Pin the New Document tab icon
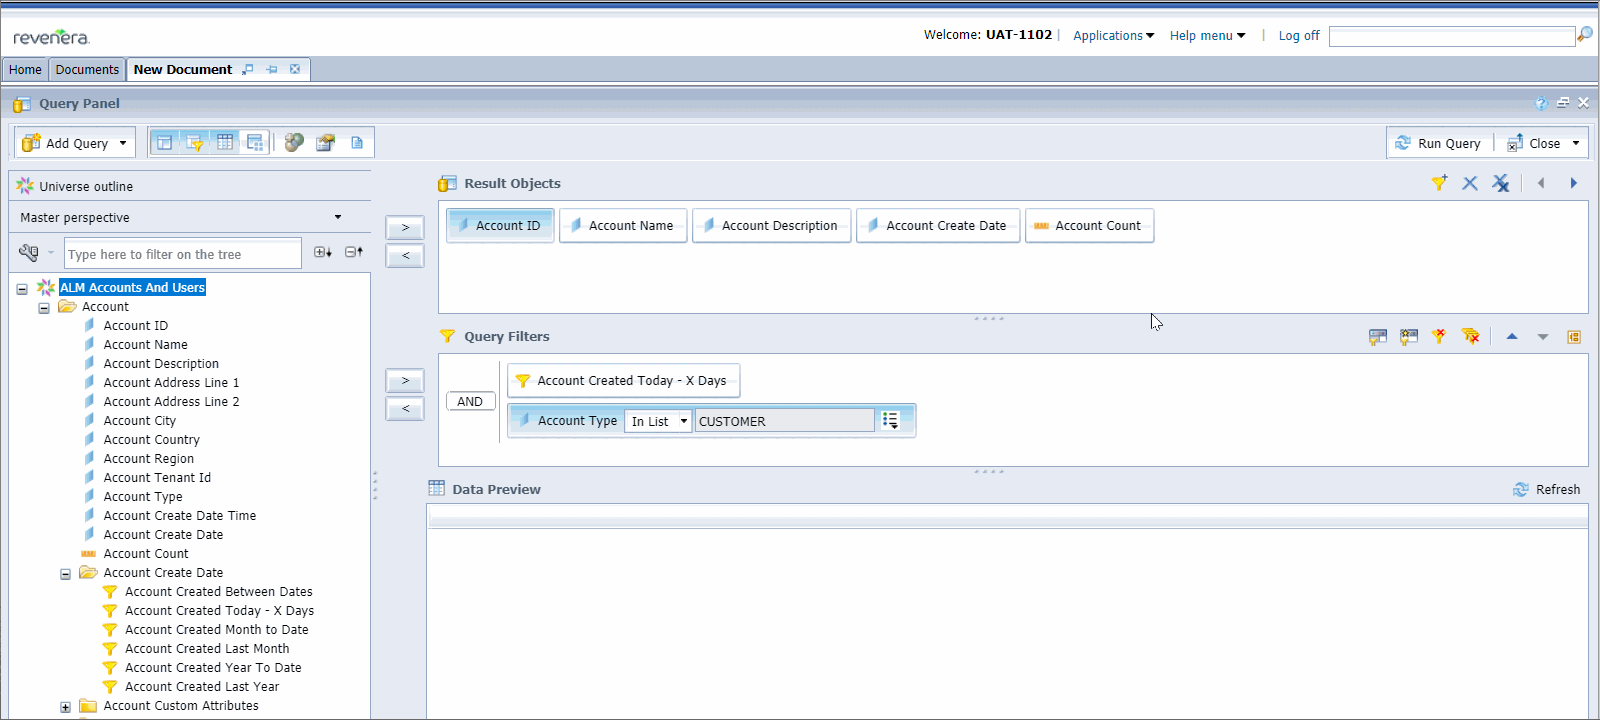The height and width of the screenshot is (720, 1600). pyautogui.click(x=271, y=69)
